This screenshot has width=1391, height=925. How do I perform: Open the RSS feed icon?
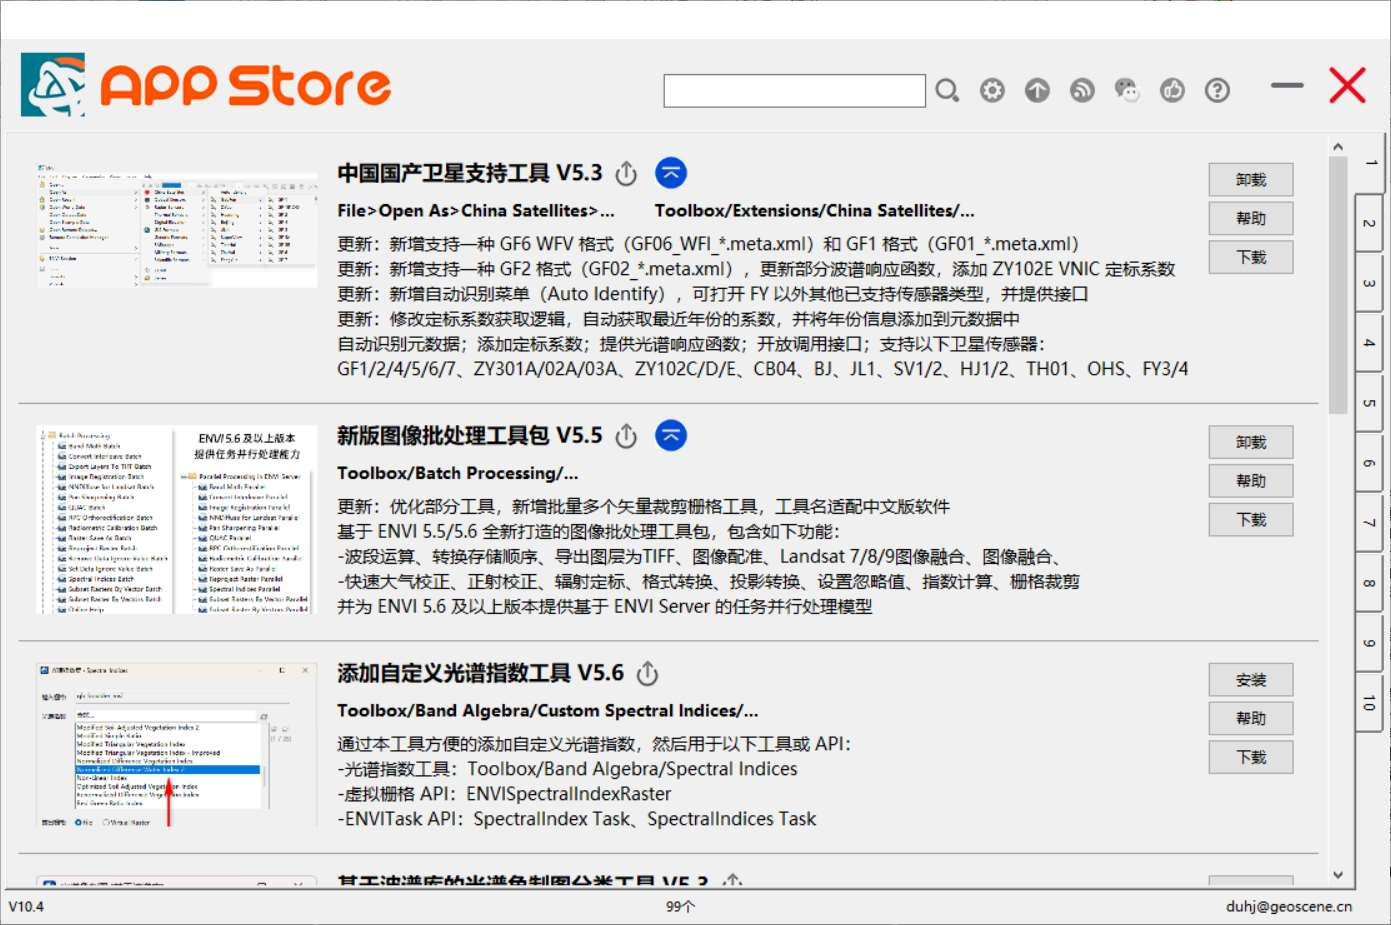click(x=1081, y=90)
